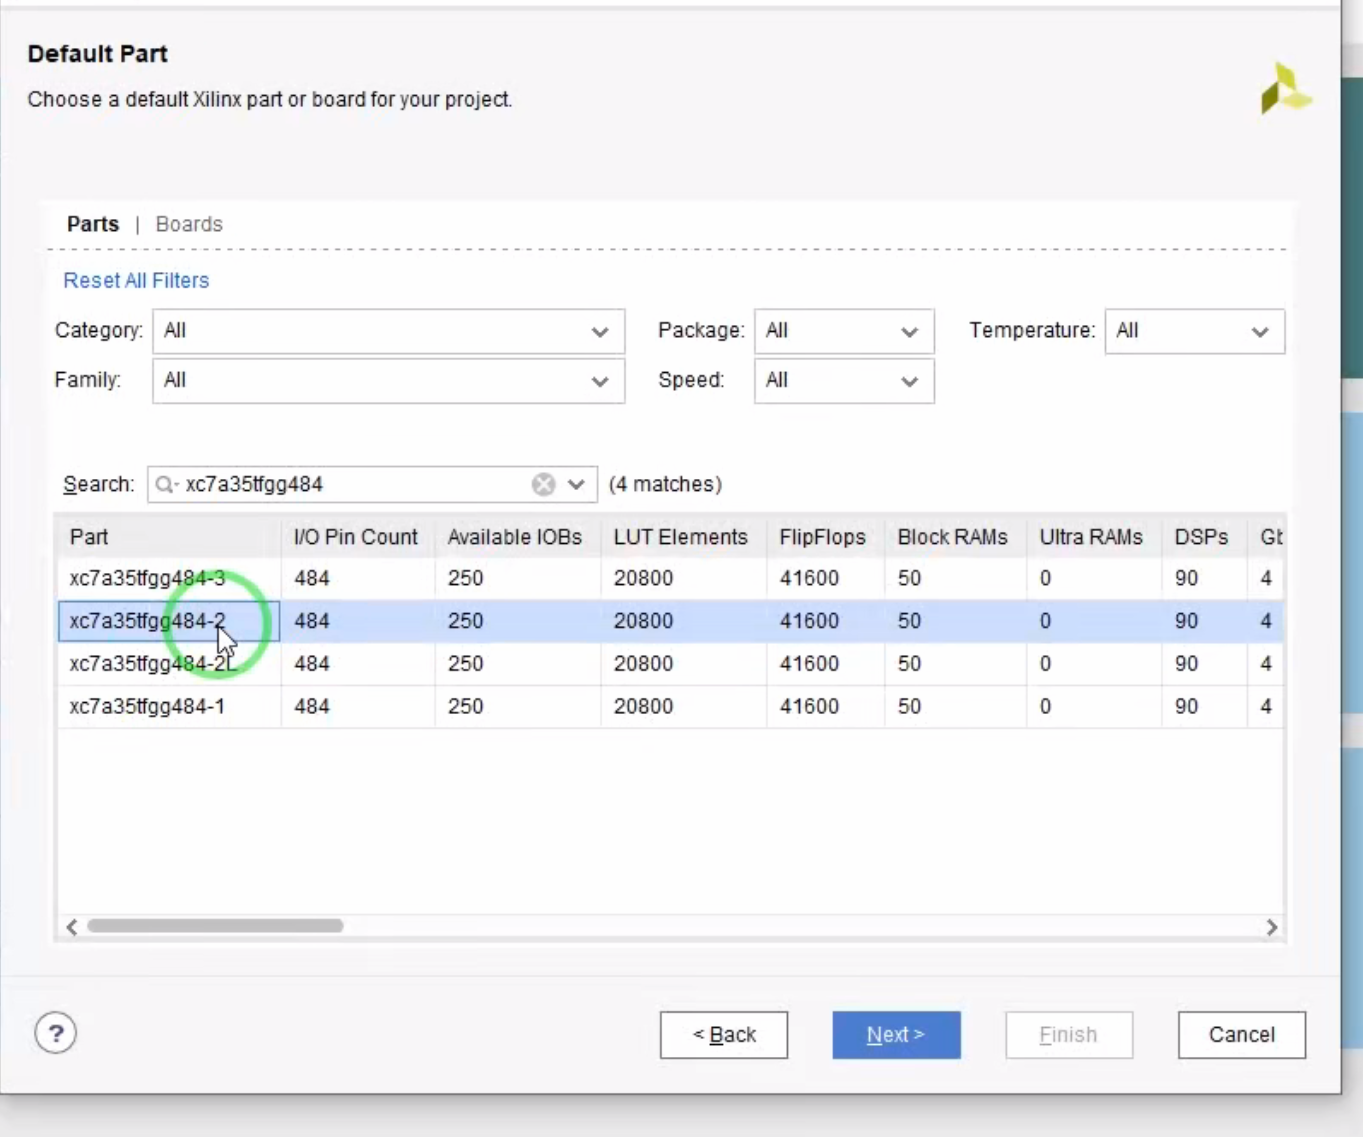Sort by Ultra RAMs column header
This screenshot has width=1363, height=1137.
(x=1093, y=537)
